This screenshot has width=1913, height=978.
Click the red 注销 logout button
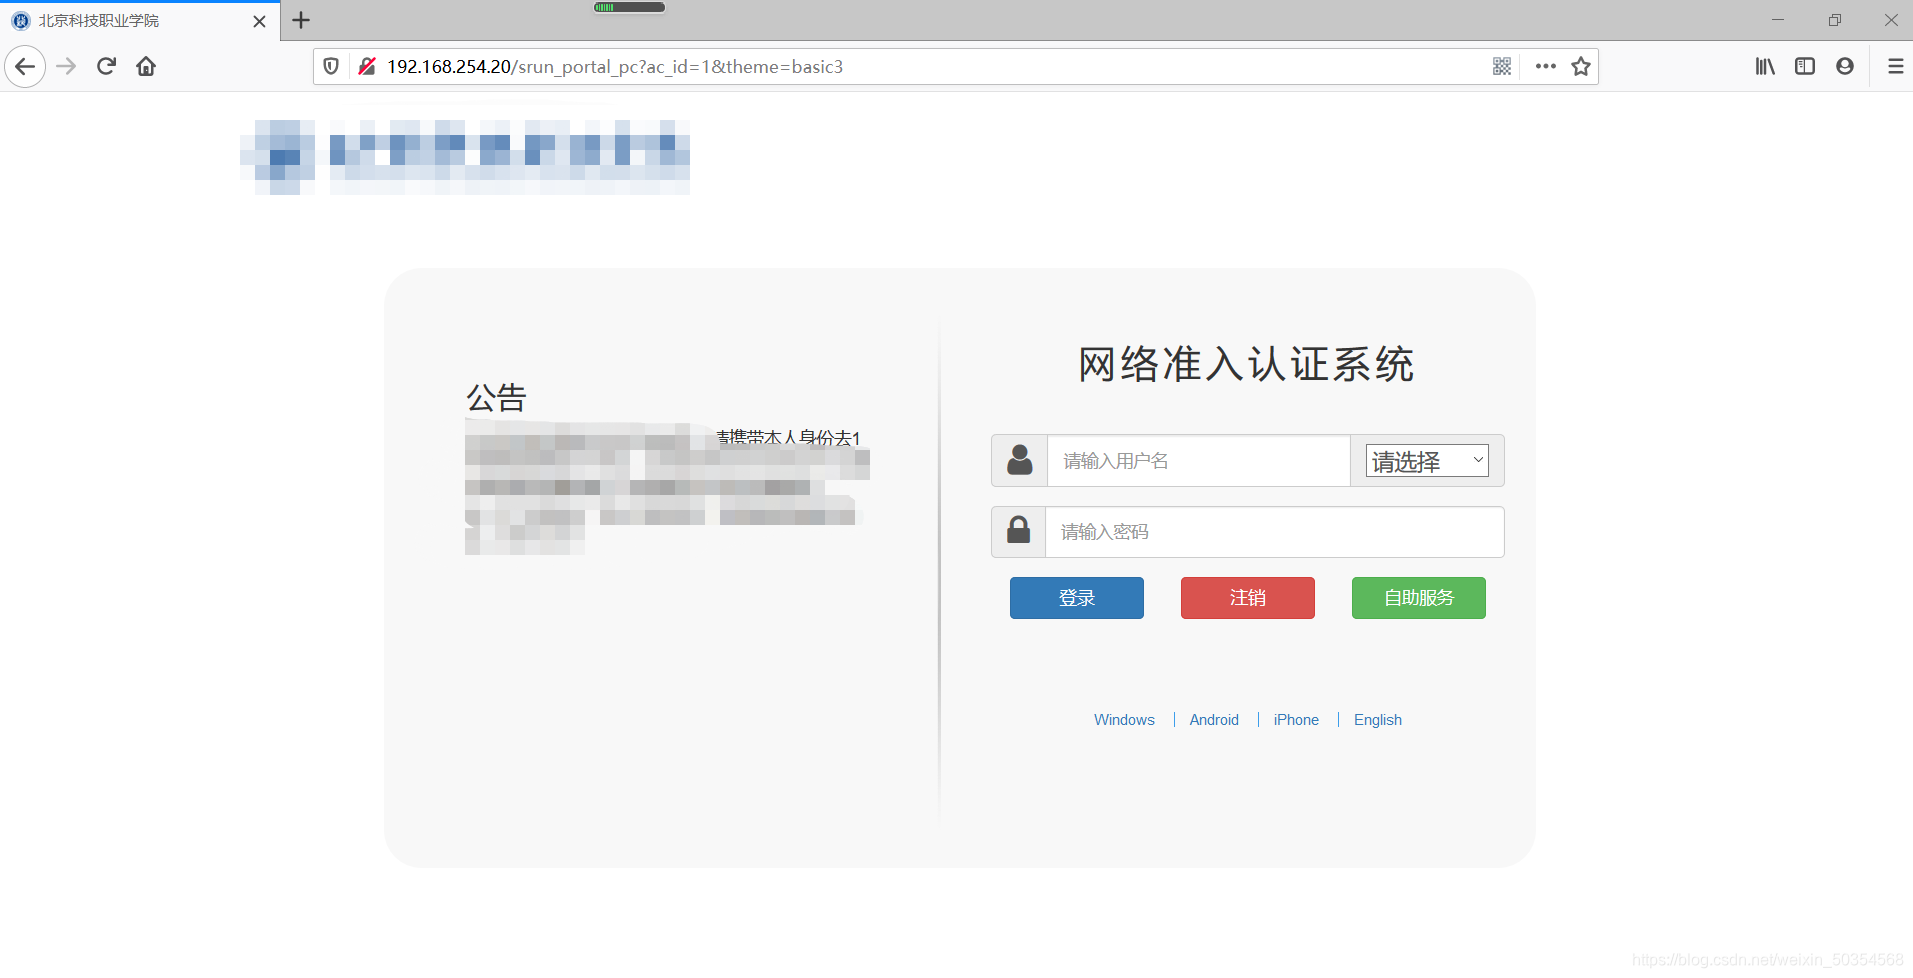pos(1248,598)
